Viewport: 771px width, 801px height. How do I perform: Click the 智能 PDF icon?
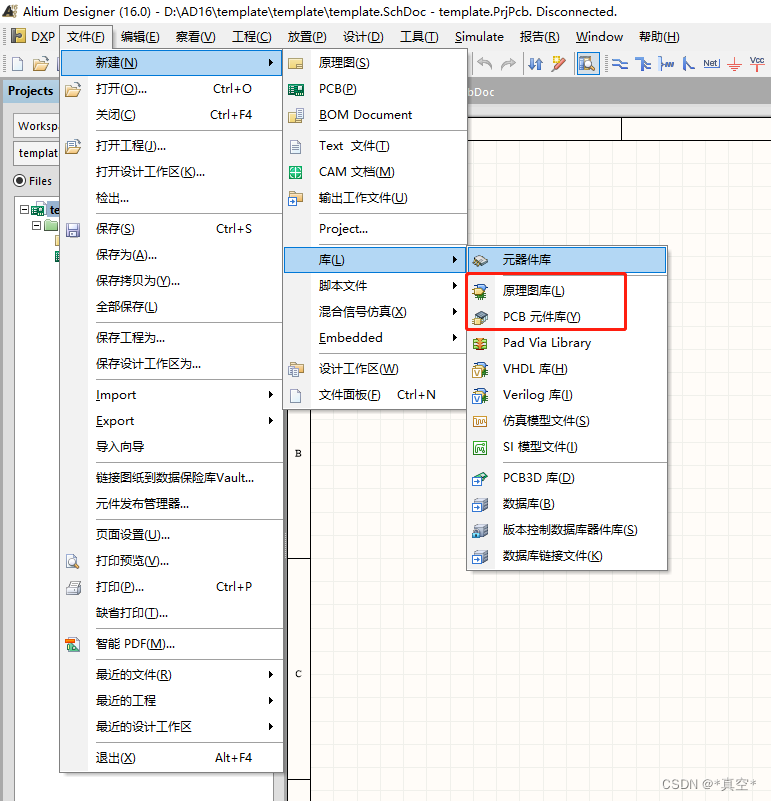pos(73,644)
